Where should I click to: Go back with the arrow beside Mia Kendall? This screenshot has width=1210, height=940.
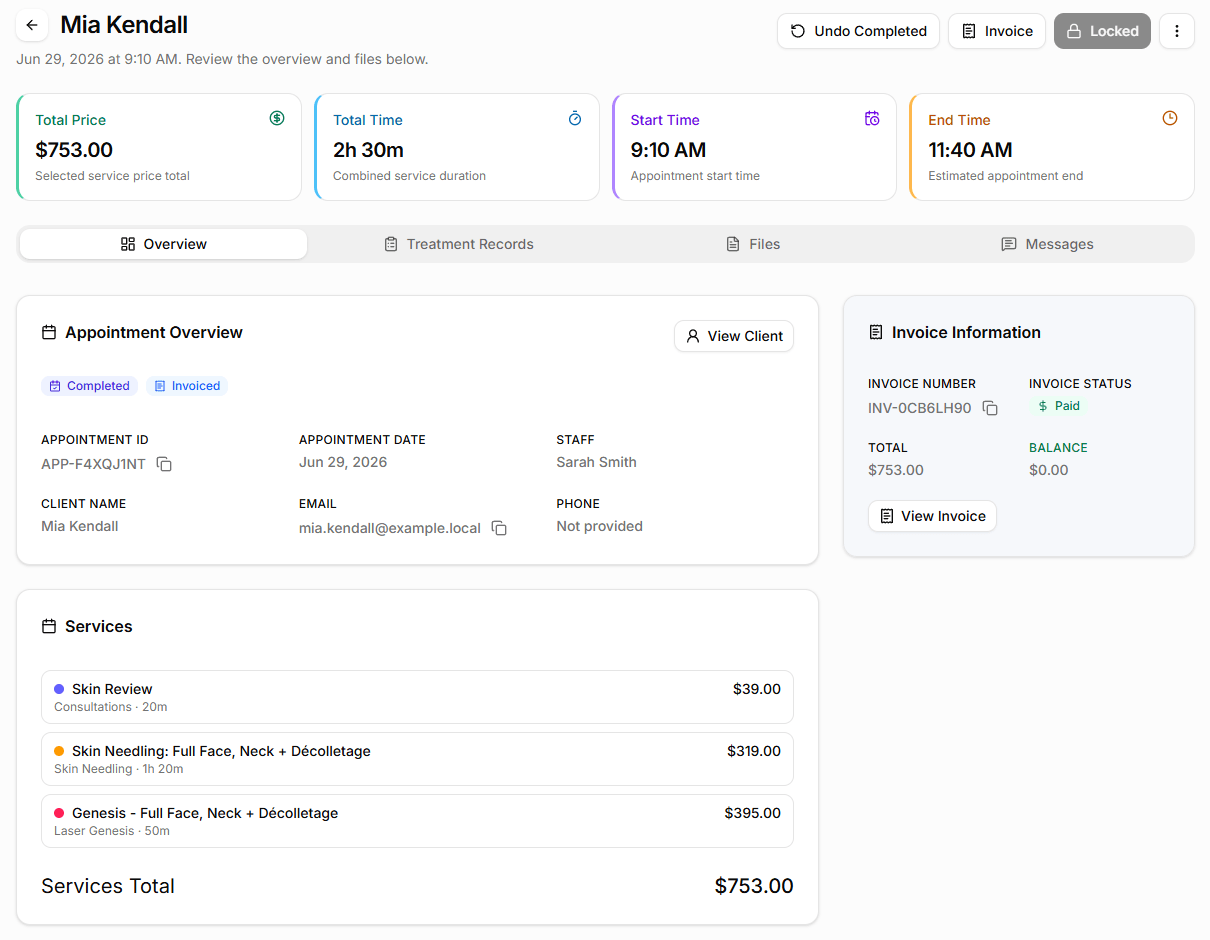[x=32, y=25]
